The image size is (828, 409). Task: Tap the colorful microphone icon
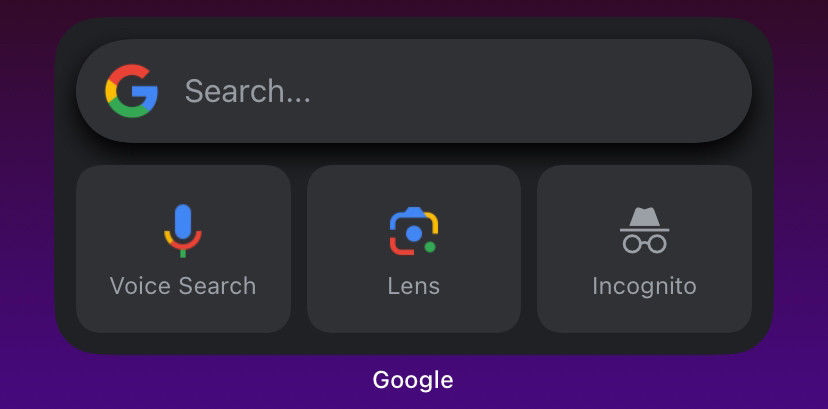pyautogui.click(x=183, y=231)
